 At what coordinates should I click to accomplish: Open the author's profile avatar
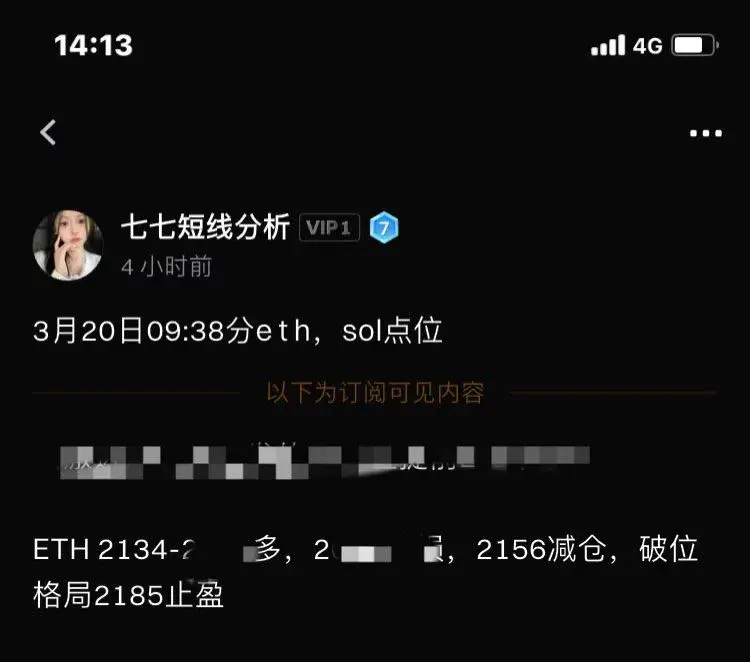(68, 245)
